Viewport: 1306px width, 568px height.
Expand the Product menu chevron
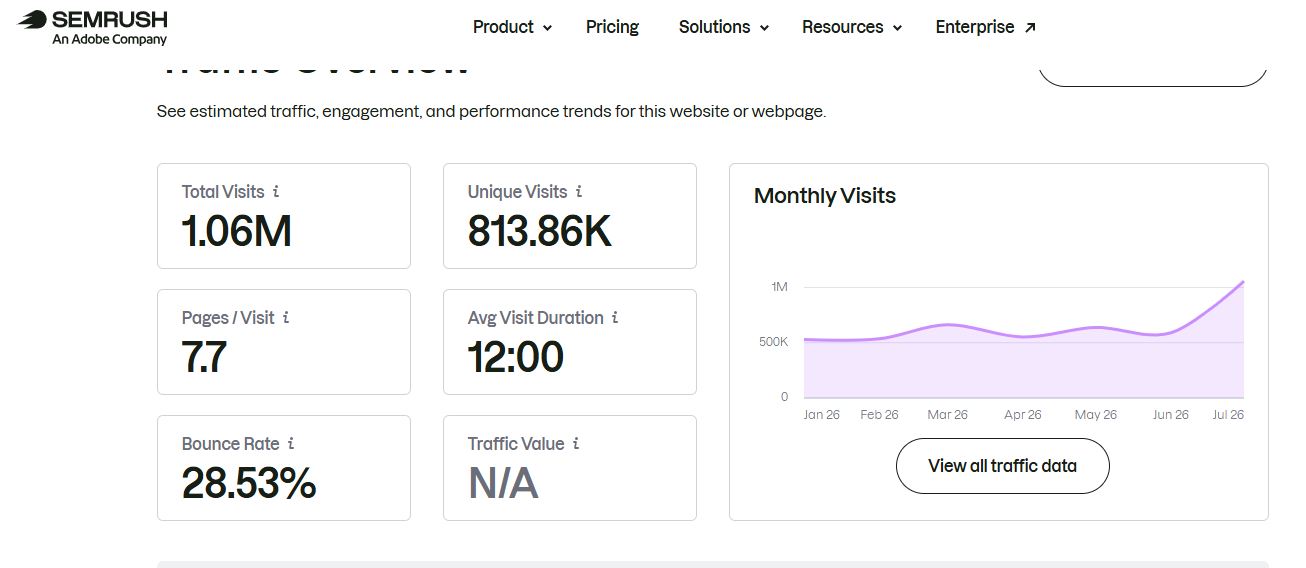(547, 28)
